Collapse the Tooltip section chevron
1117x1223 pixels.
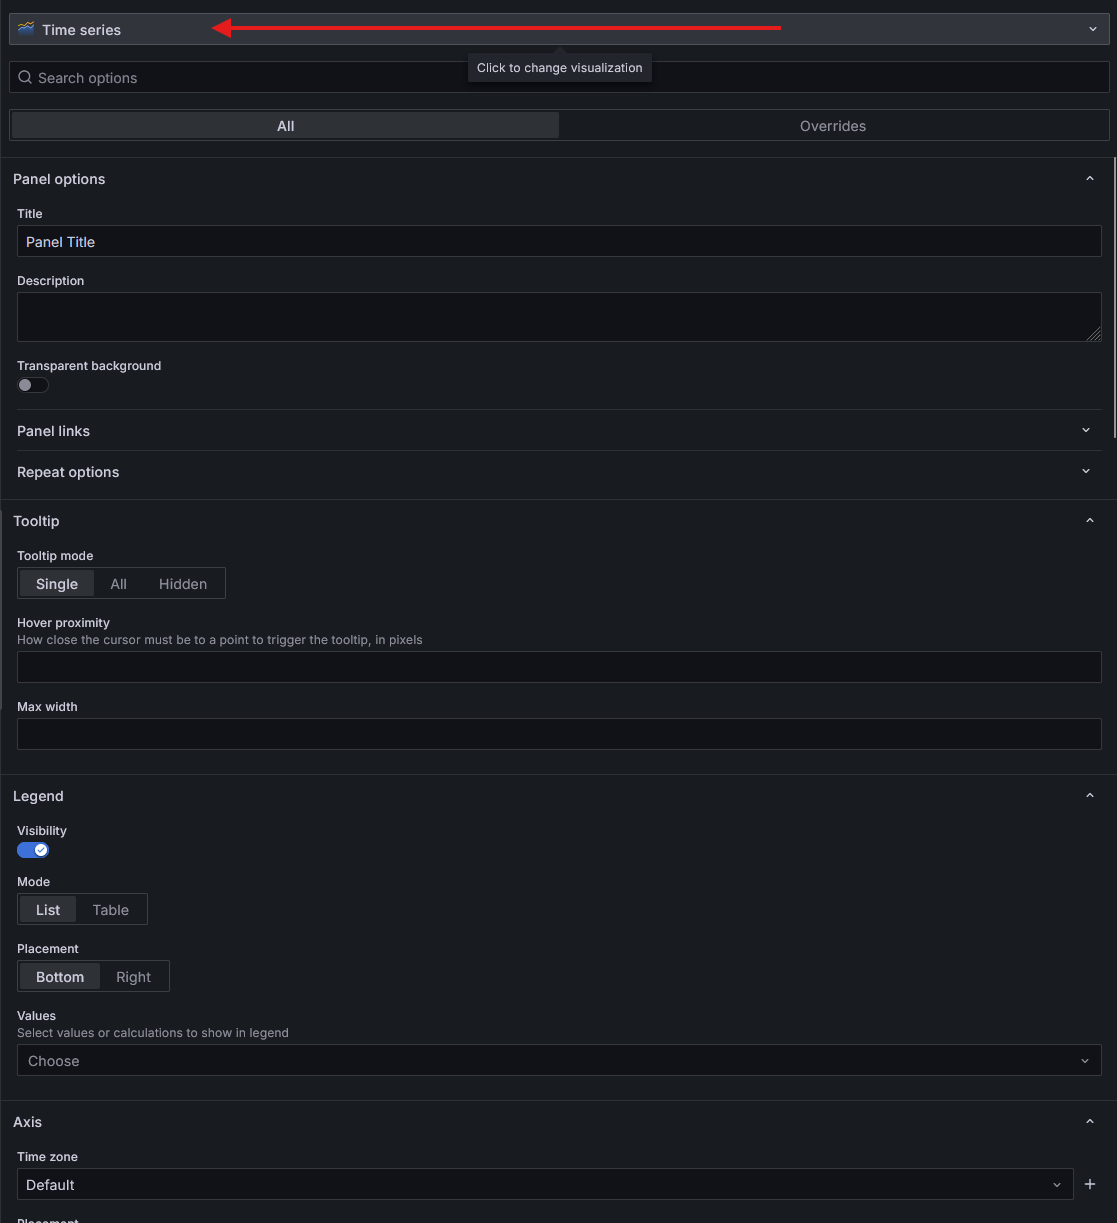point(1090,521)
